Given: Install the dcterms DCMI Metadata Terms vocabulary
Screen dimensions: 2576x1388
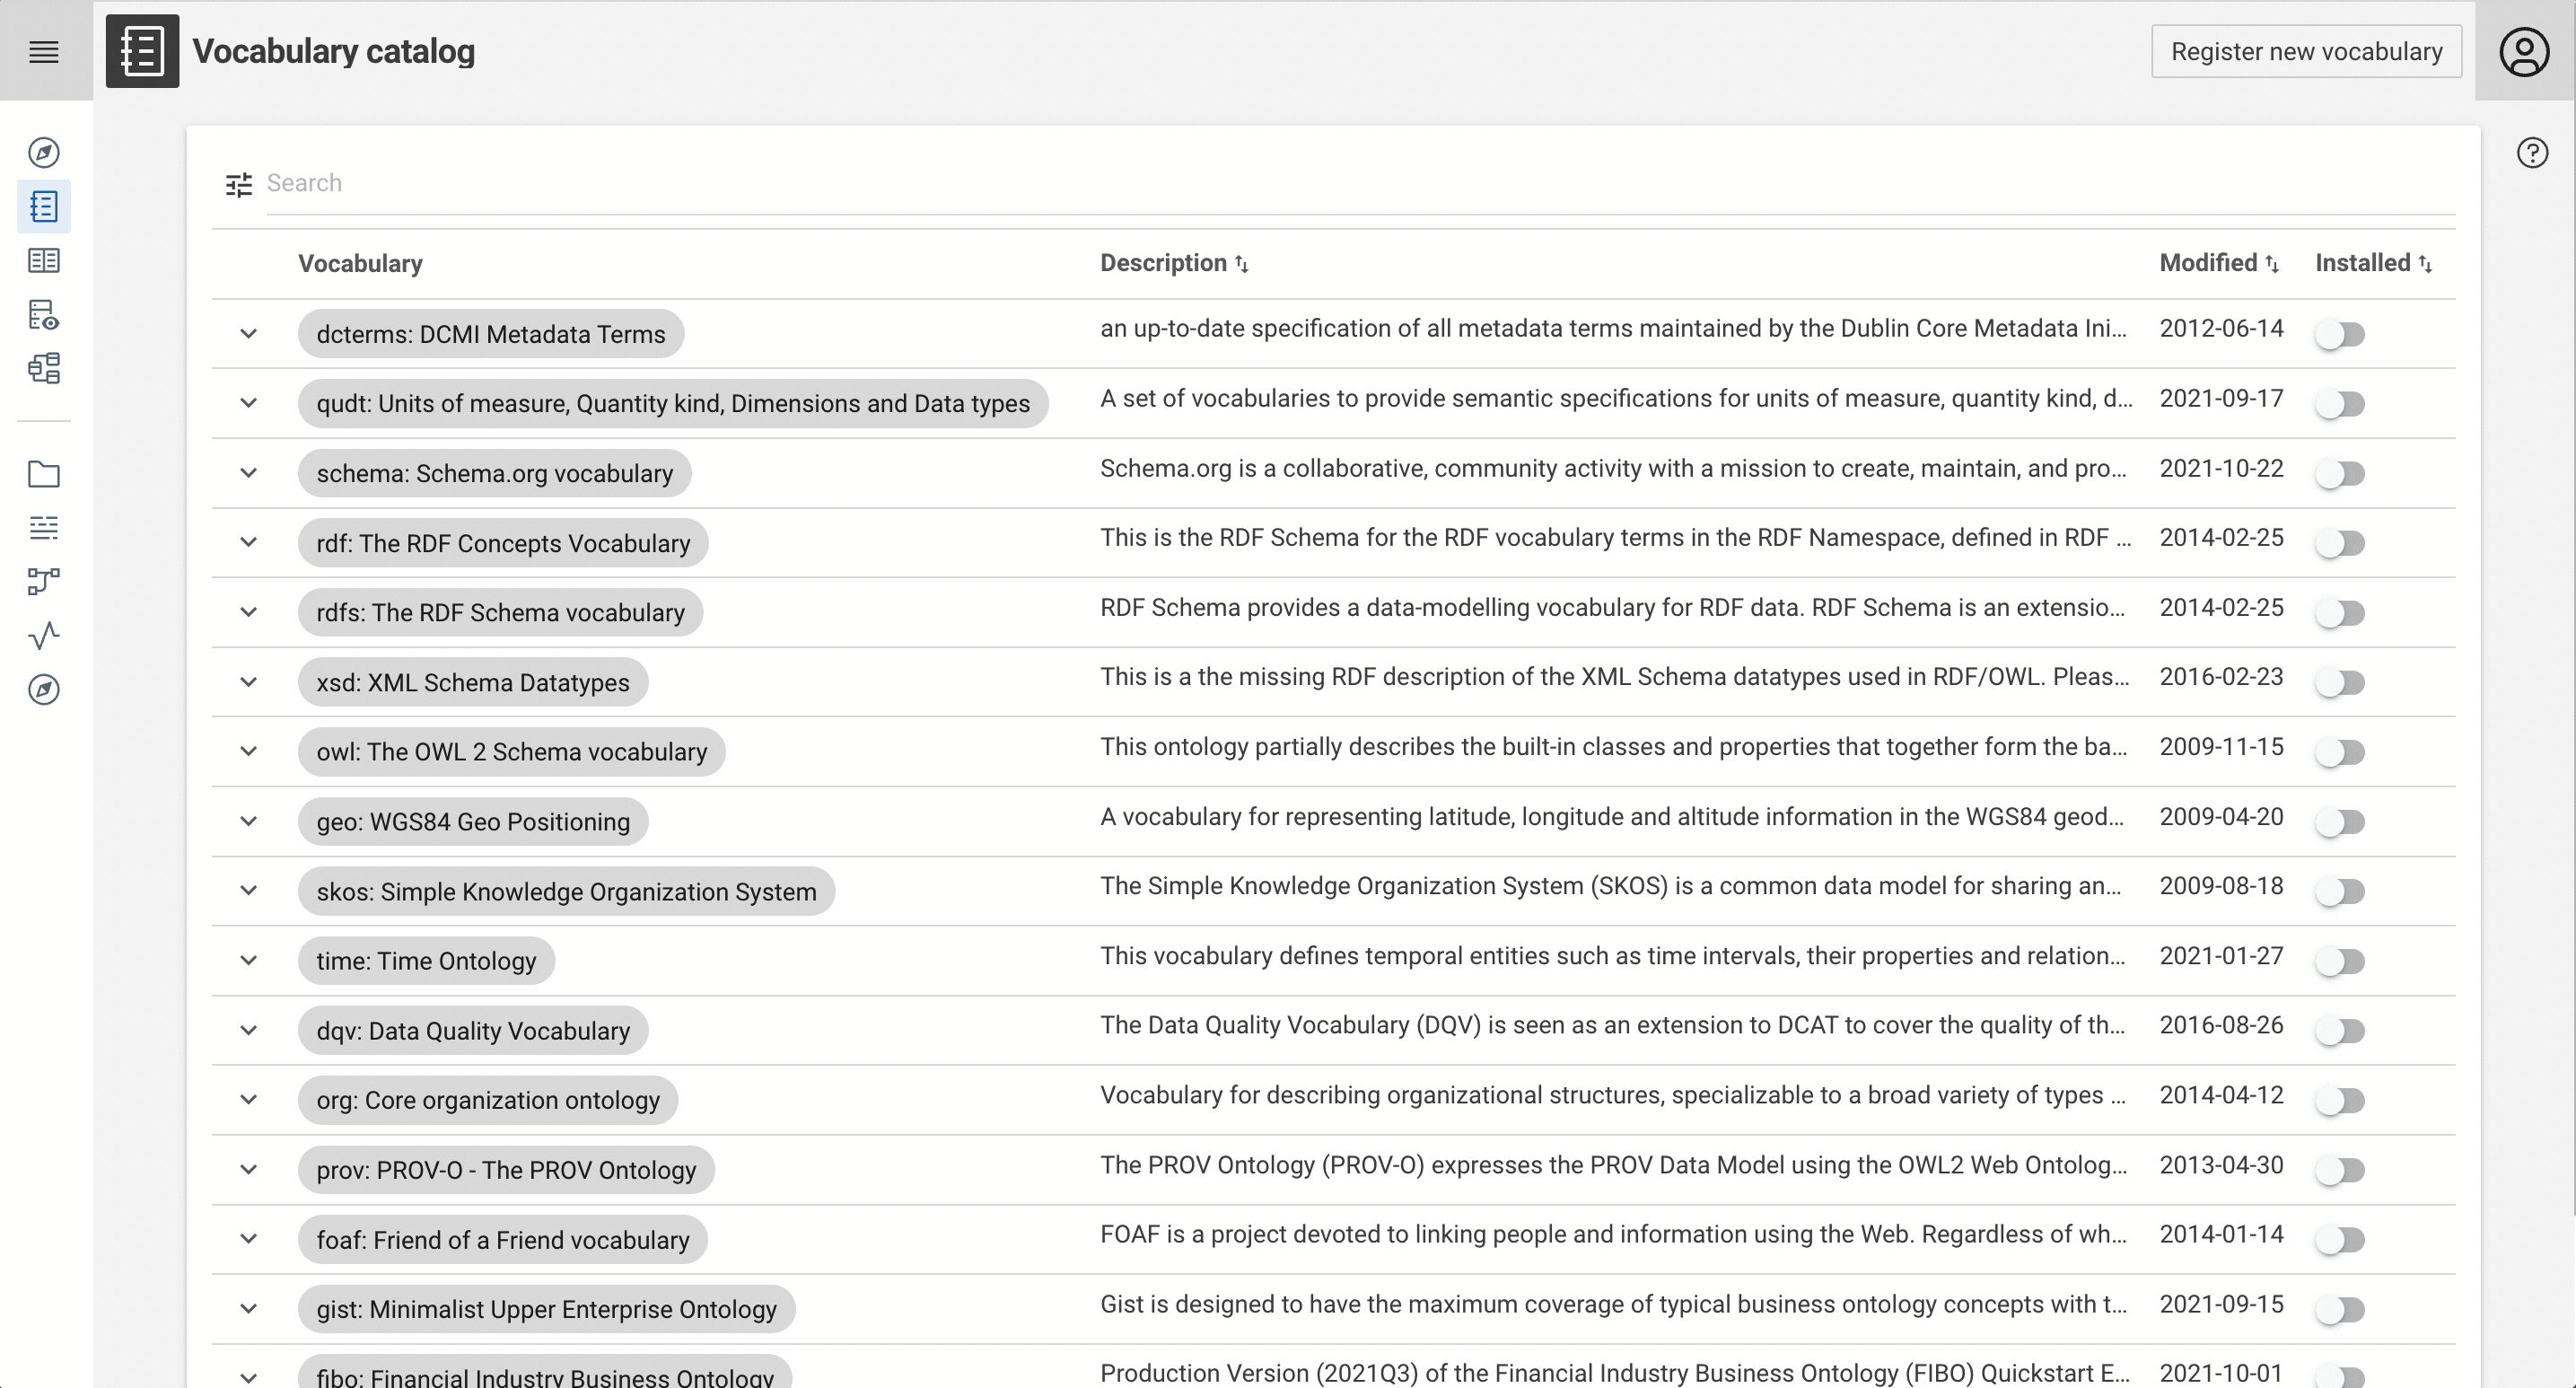Looking at the screenshot, I should tap(2342, 334).
